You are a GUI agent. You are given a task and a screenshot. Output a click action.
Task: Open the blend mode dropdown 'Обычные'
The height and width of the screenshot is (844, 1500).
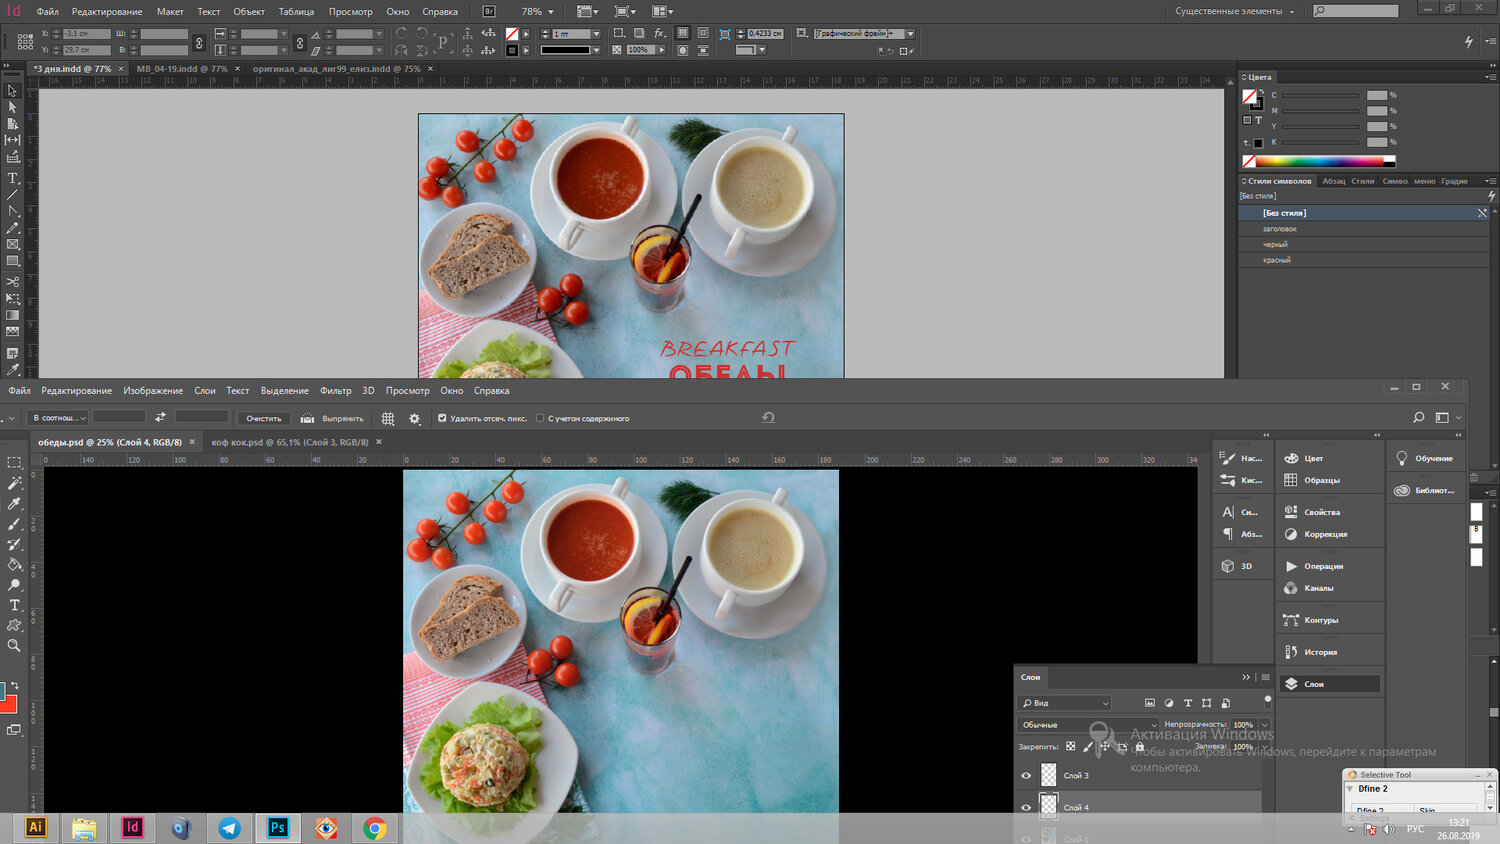coord(1088,725)
